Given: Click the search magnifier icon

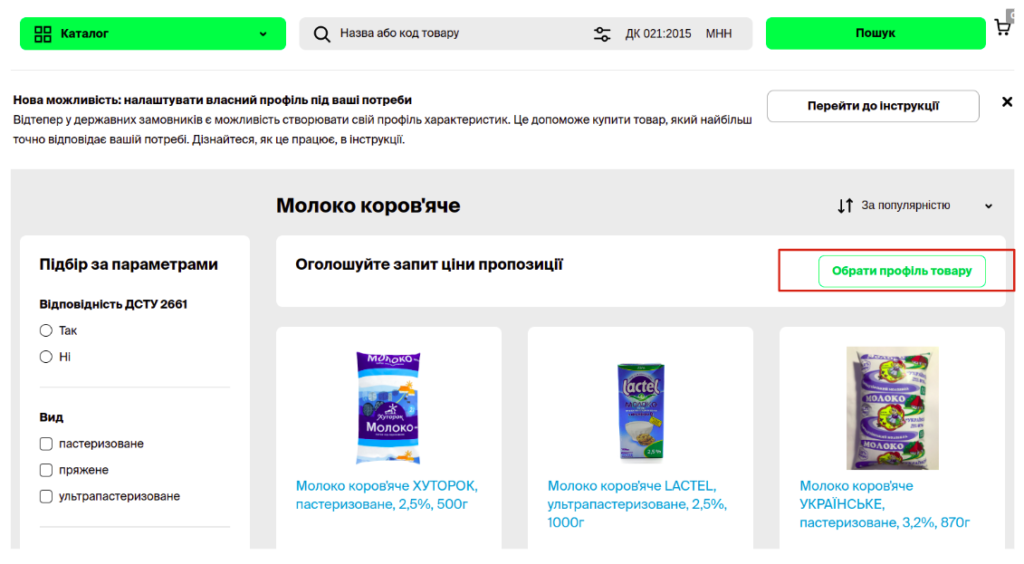Looking at the screenshot, I should tap(322, 34).
